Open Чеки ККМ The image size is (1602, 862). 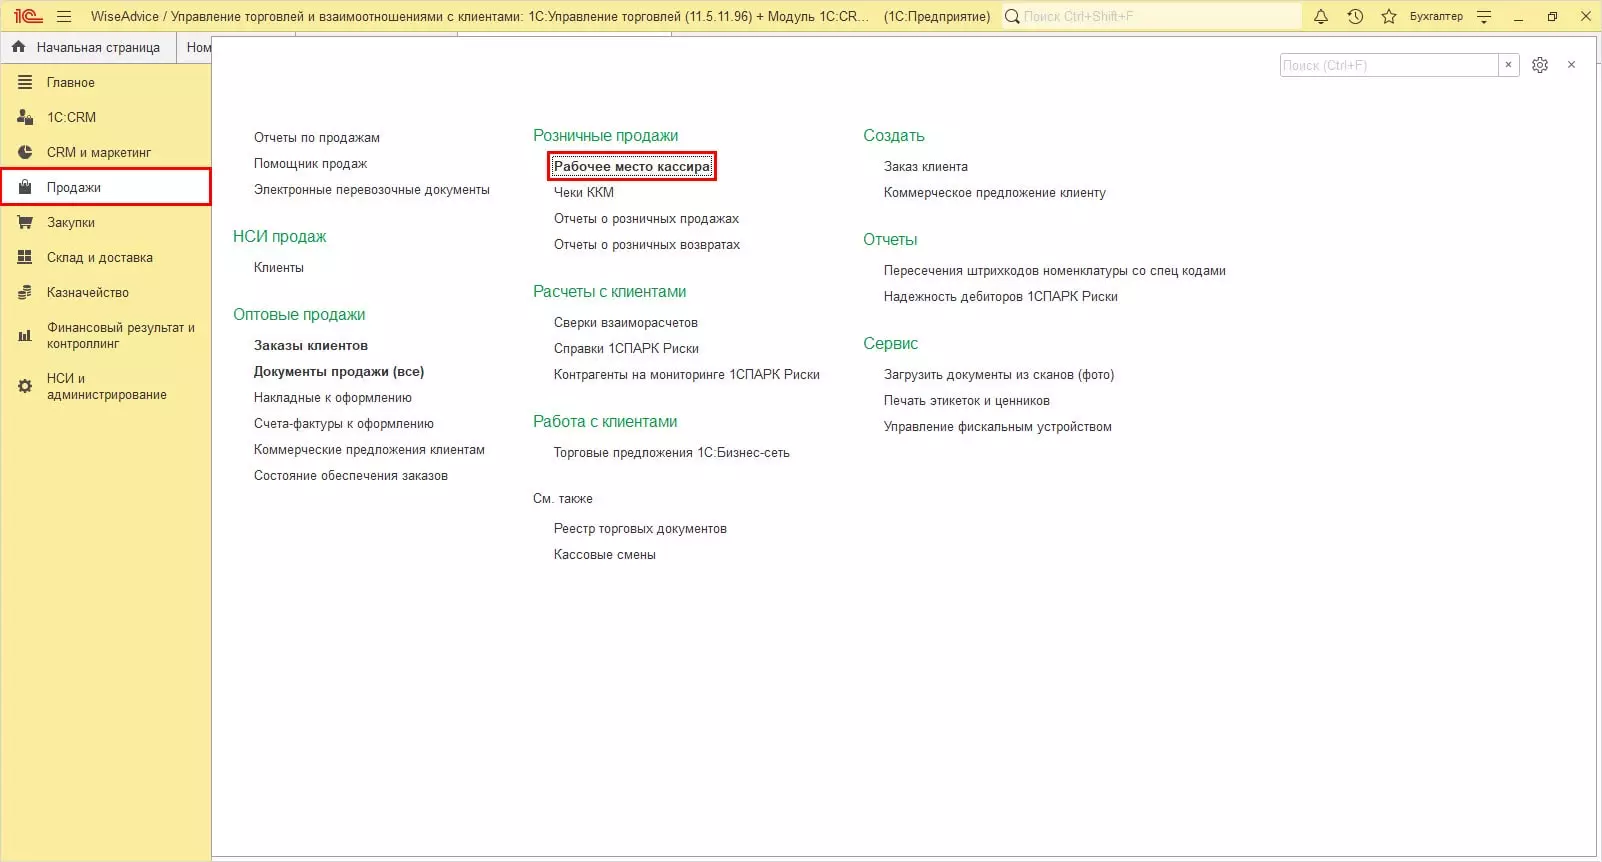coord(584,193)
